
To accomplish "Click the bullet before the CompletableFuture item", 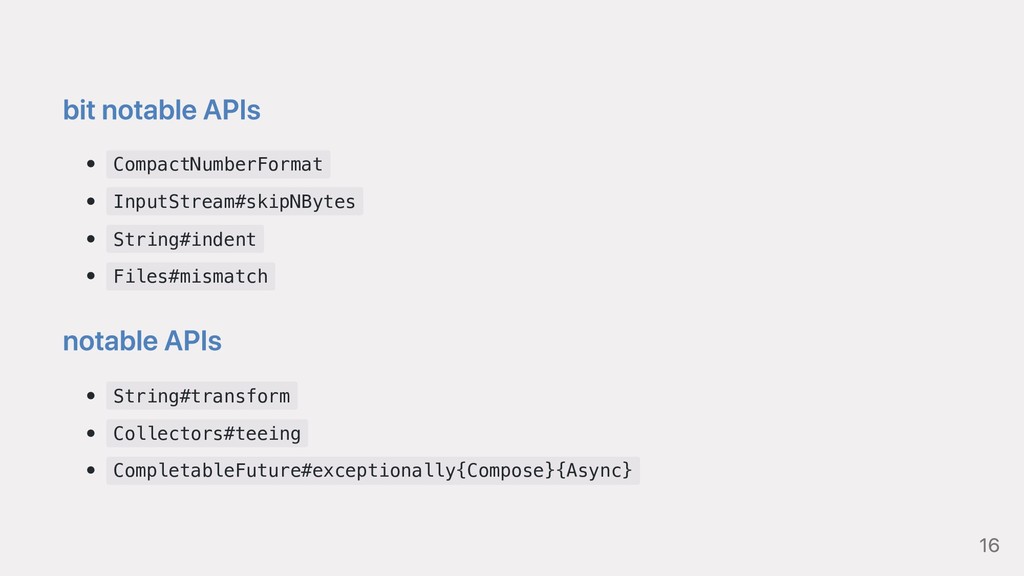I will pyautogui.click(x=91, y=470).
